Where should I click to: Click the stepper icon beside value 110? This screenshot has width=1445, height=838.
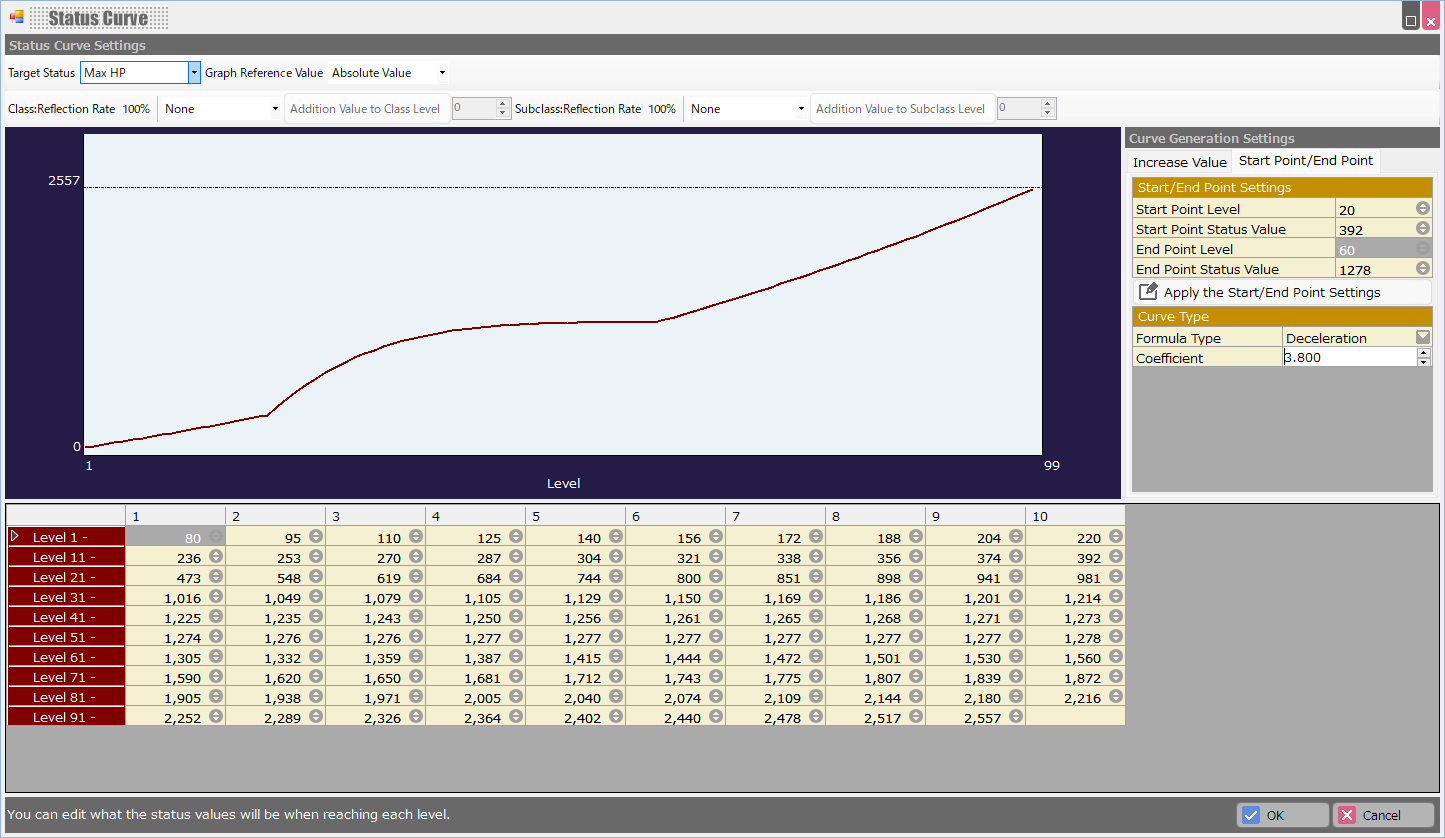pyautogui.click(x=415, y=537)
